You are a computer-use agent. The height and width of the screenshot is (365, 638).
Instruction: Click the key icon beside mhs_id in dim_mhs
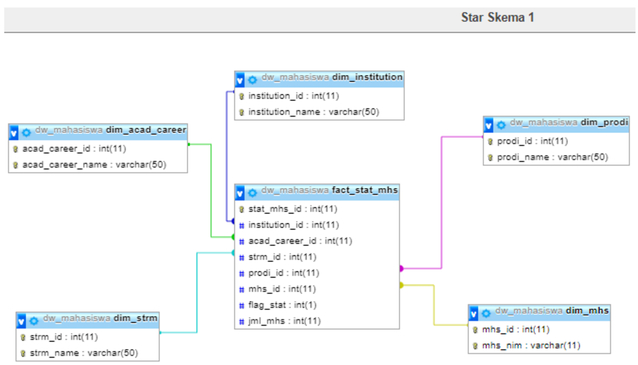(475, 330)
